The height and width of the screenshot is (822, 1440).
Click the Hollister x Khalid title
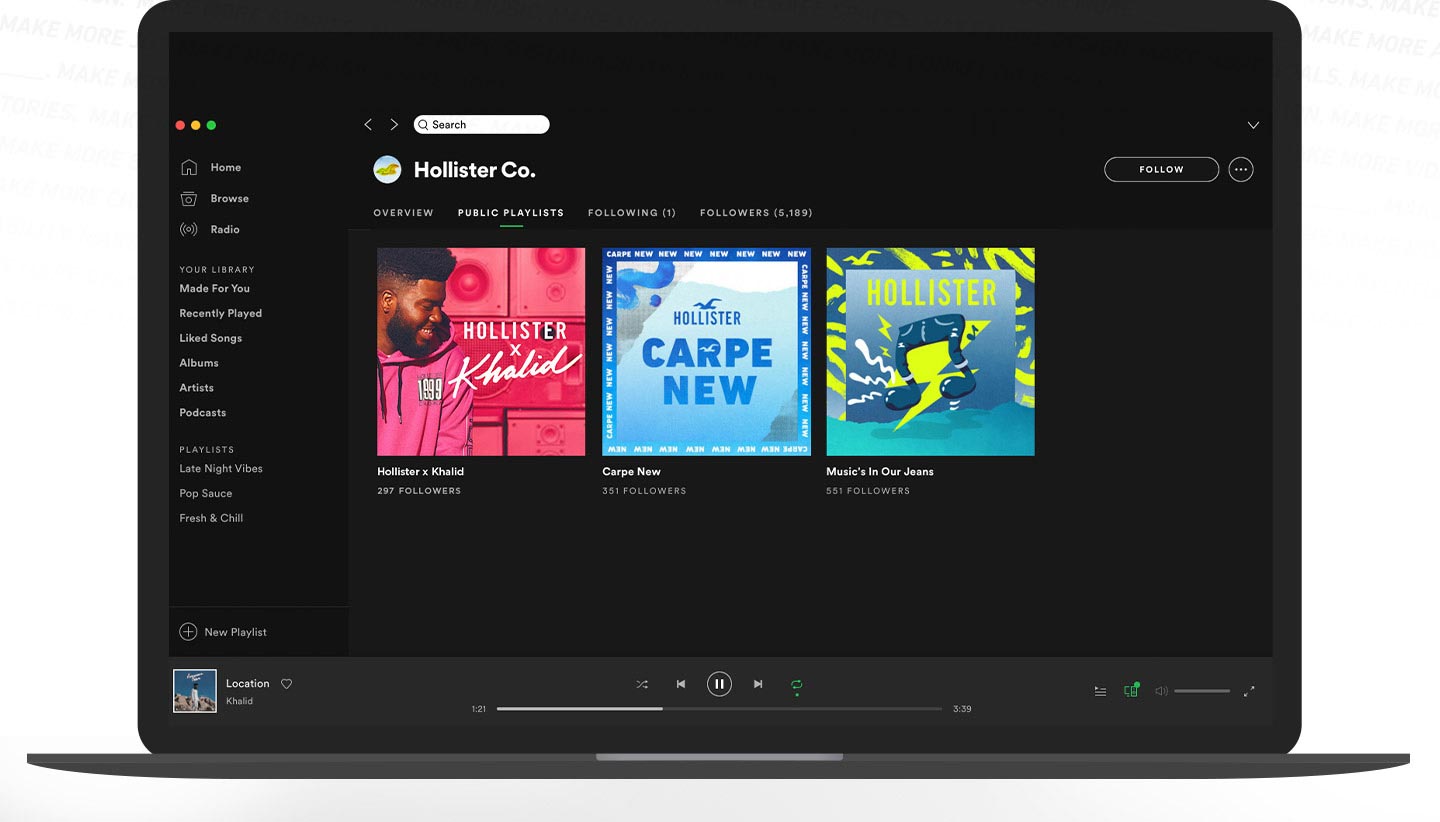(421, 472)
